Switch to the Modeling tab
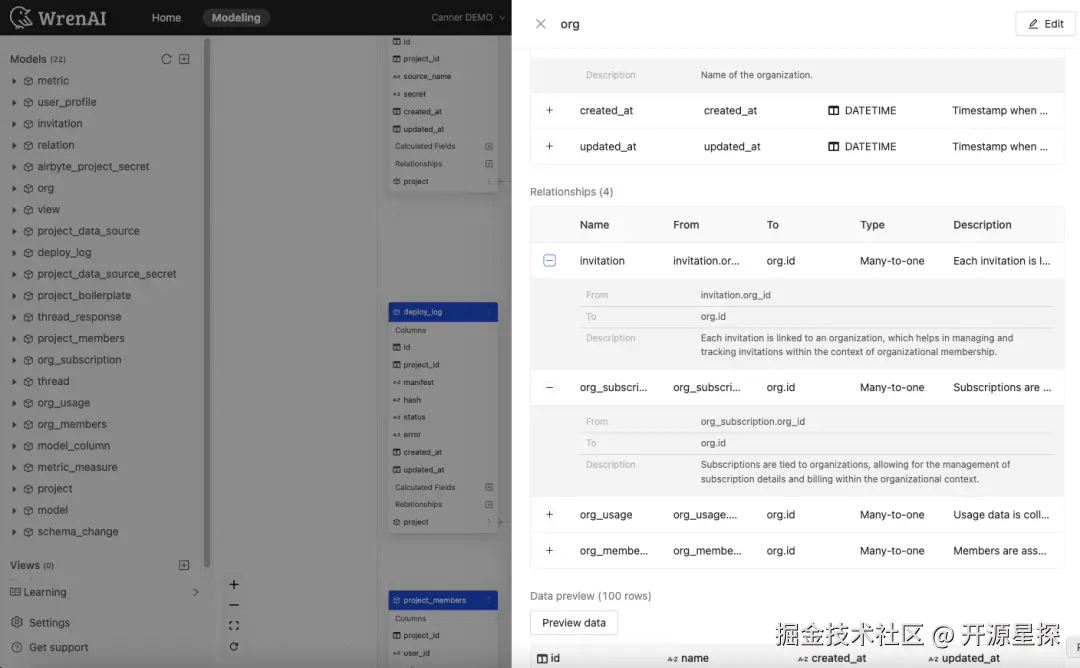The width and height of the screenshot is (1080, 668). 236,18
